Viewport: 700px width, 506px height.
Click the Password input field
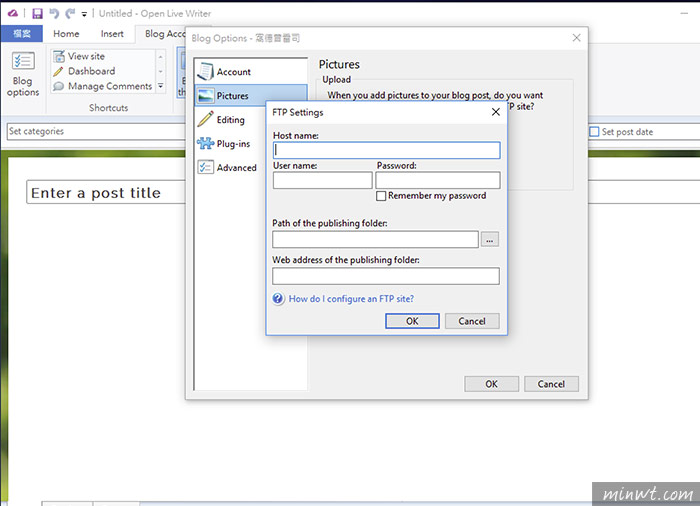(438, 180)
